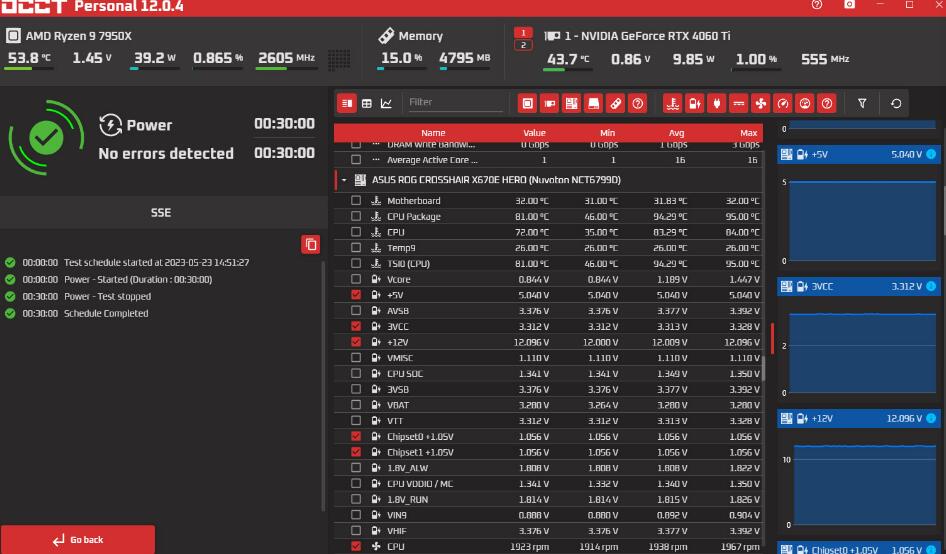Click the CPU temperature load bar

(29, 69)
